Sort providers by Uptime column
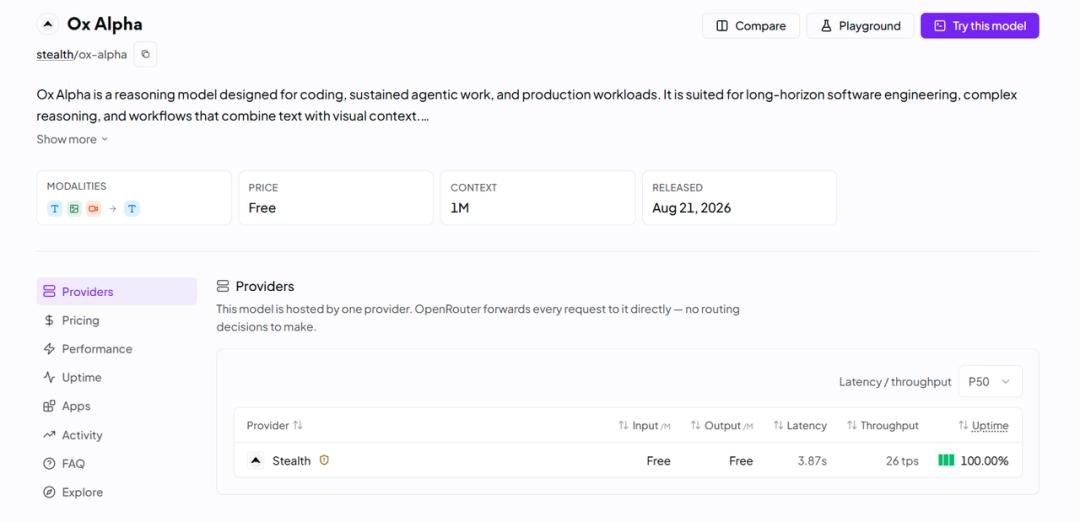 [983, 426]
